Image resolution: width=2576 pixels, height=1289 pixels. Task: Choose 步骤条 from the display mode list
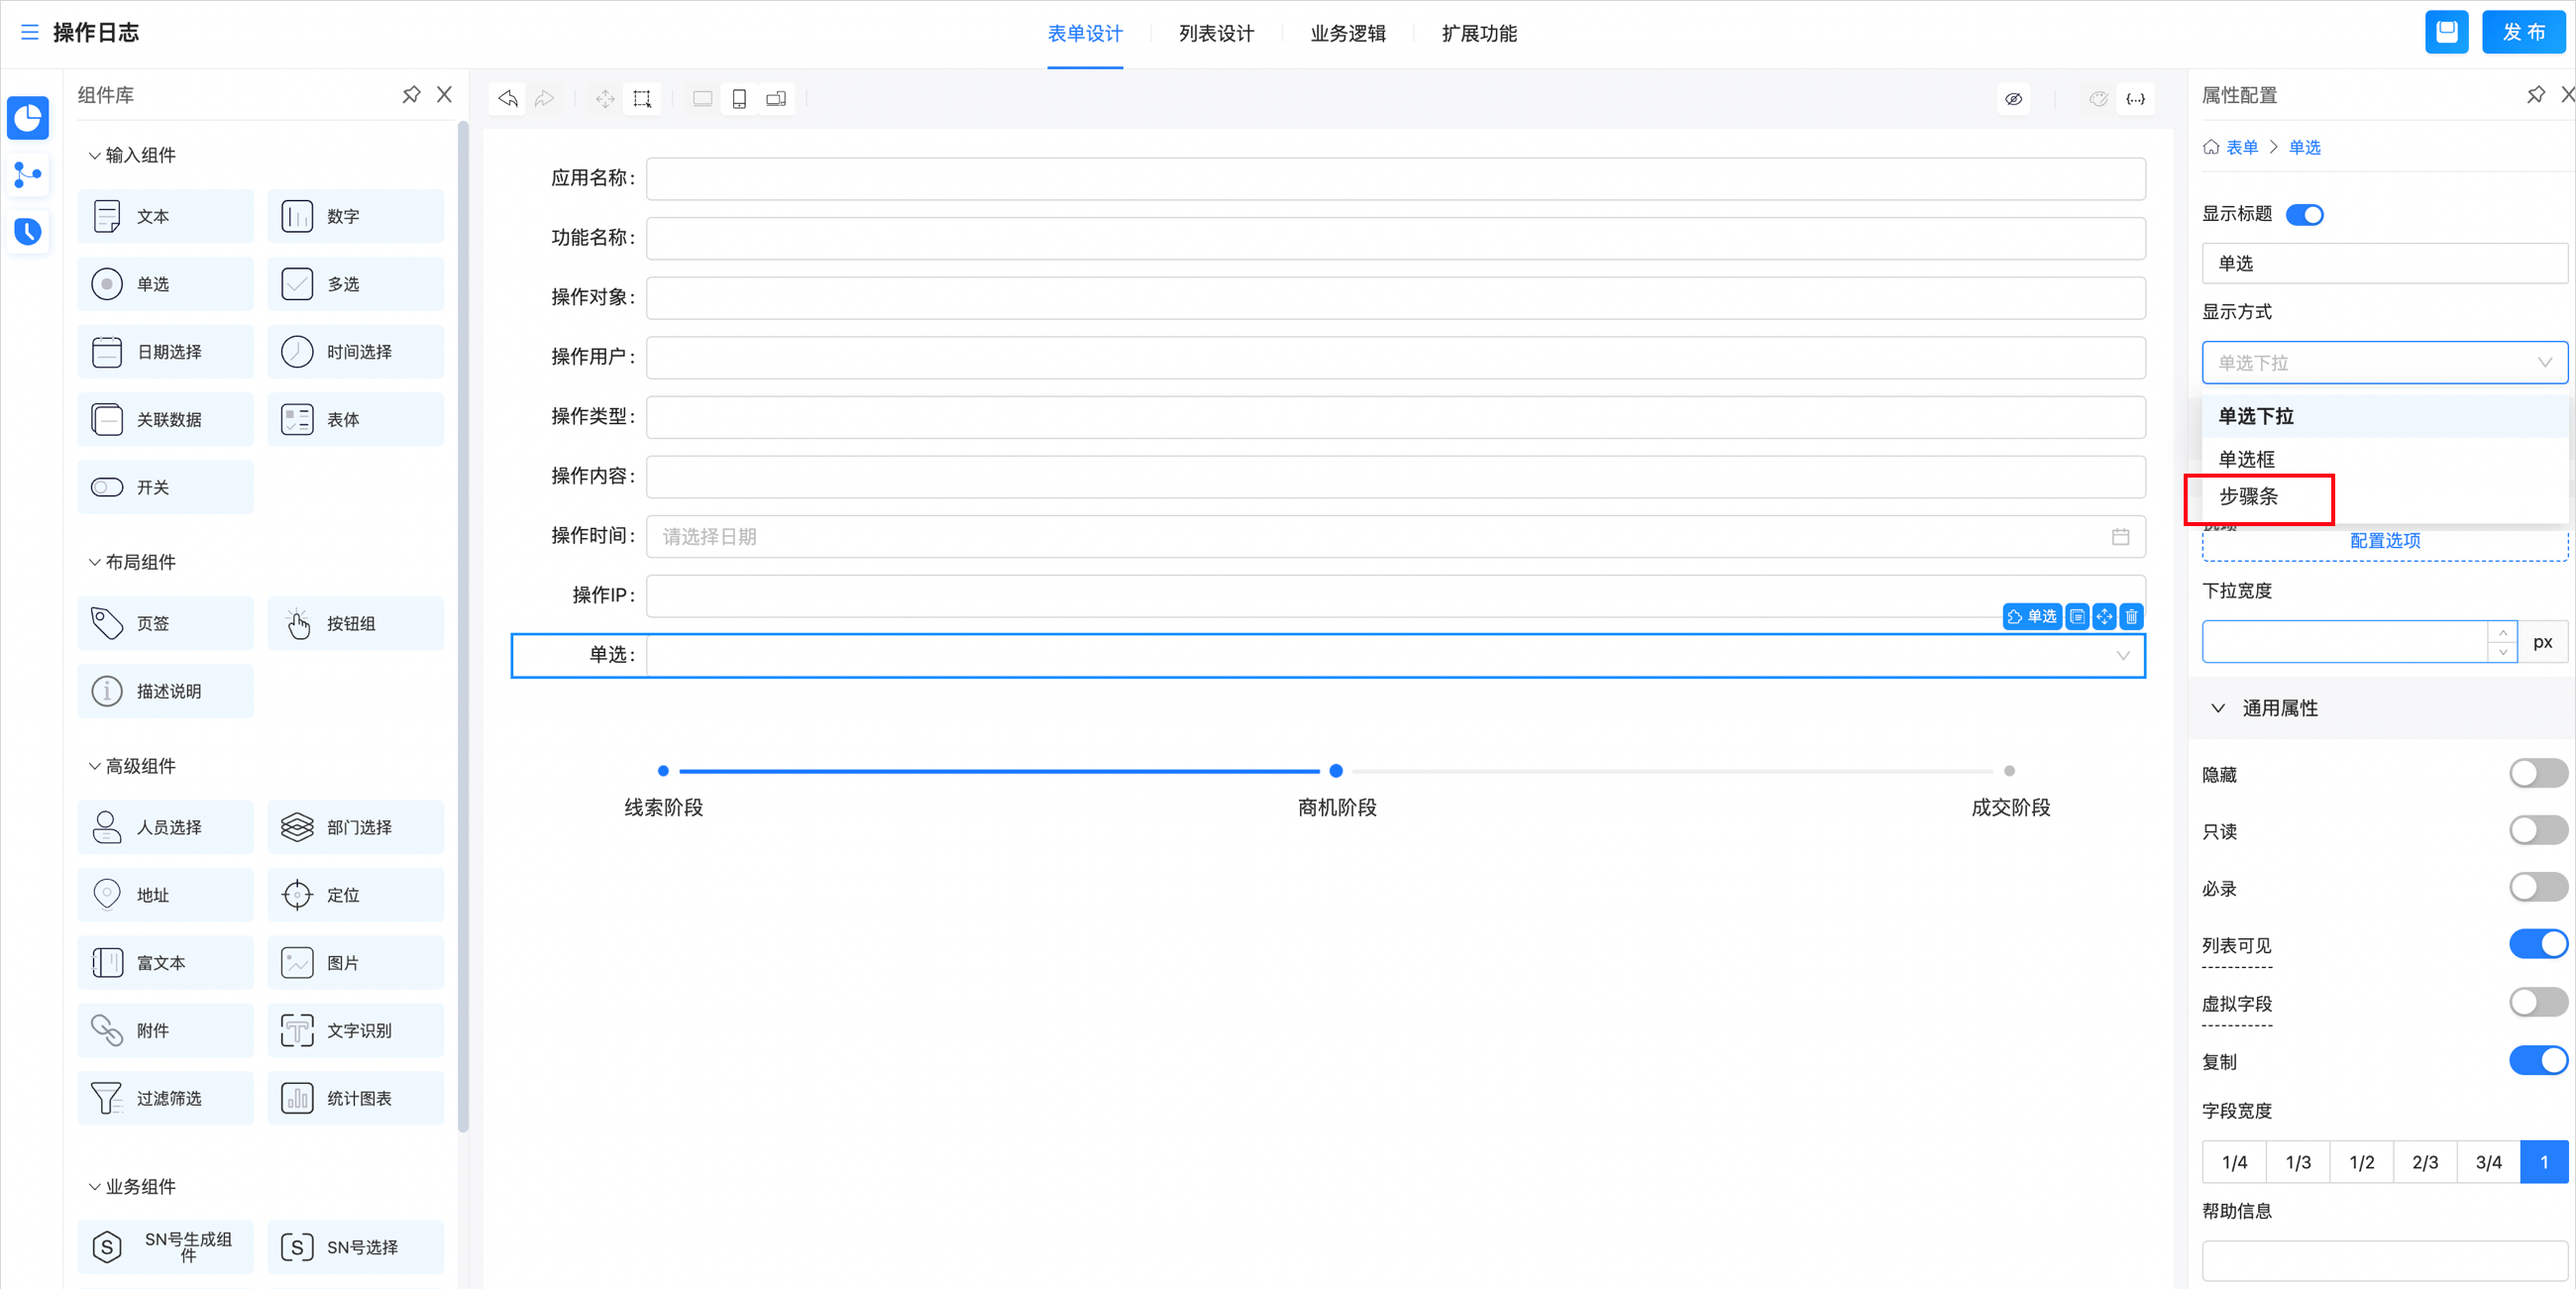[x=2248, y=496]
